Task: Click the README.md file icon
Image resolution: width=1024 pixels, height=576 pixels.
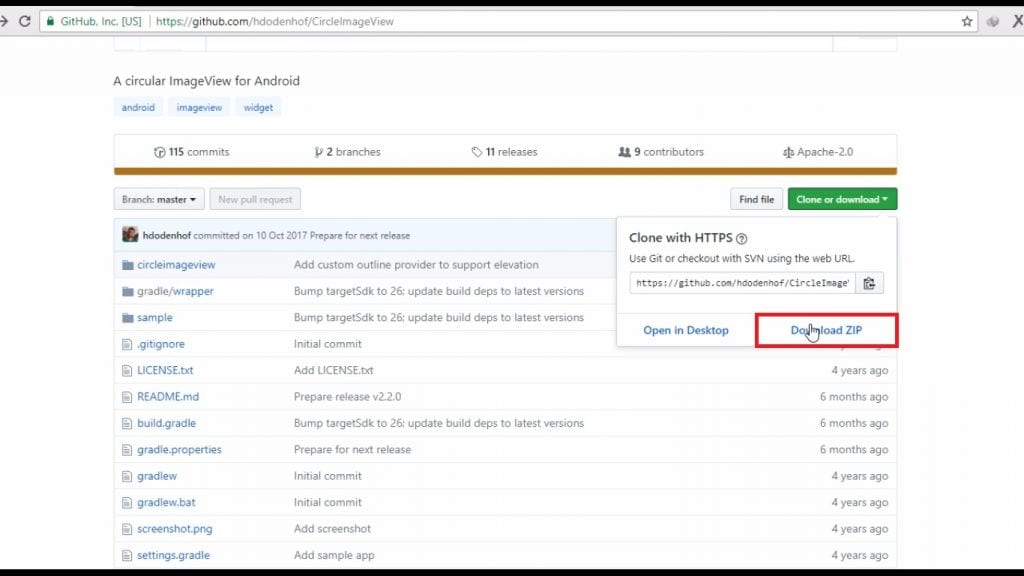Action: [127, 397]
